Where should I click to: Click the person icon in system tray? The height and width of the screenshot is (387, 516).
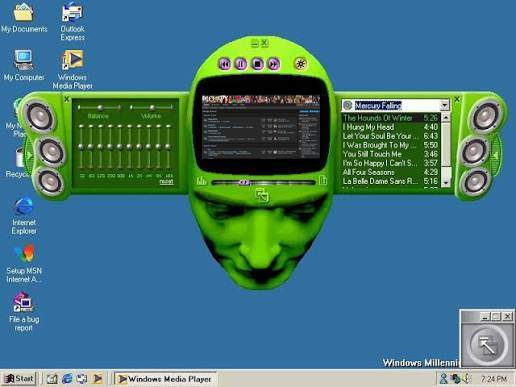(x=443, y=379)
